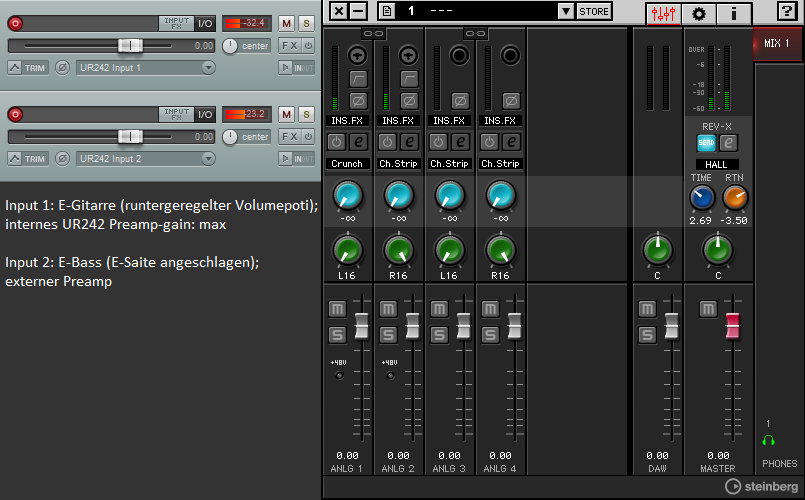
Task: Invert phase on ANLG 3 channel
Action: point(460,101)
